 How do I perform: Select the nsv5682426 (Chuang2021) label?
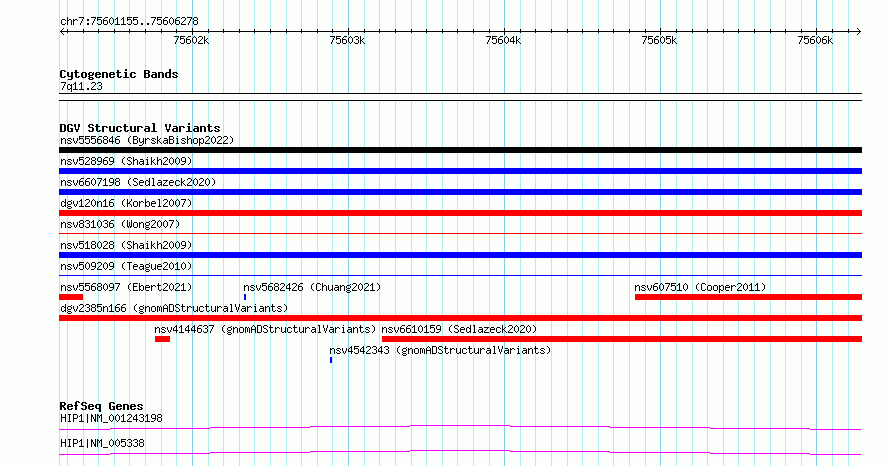pyautogui.click(x=312, y=287)
